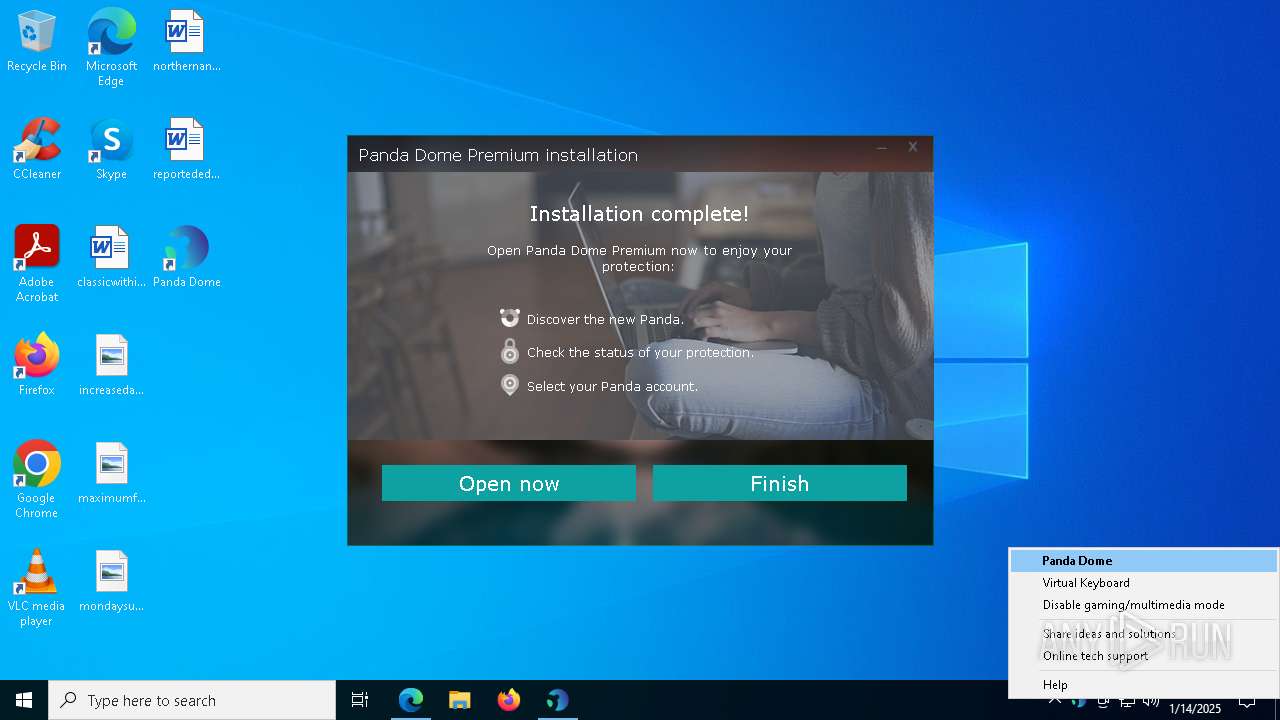
Task: Choose Virtual Keyboard in the tray menu
Action: (1144, 583)
